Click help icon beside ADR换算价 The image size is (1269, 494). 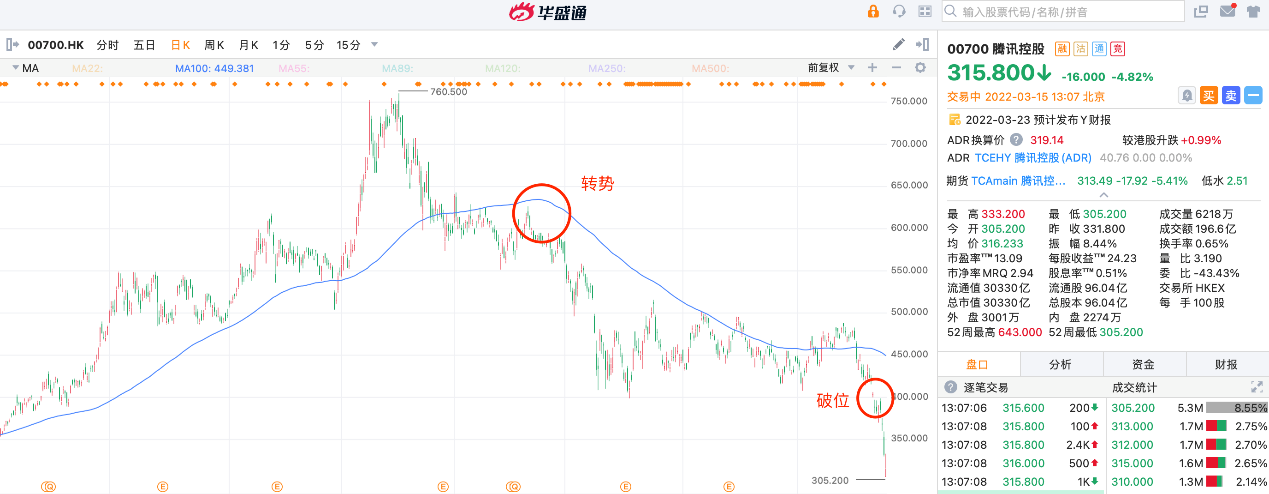[x=1016, y=140]
